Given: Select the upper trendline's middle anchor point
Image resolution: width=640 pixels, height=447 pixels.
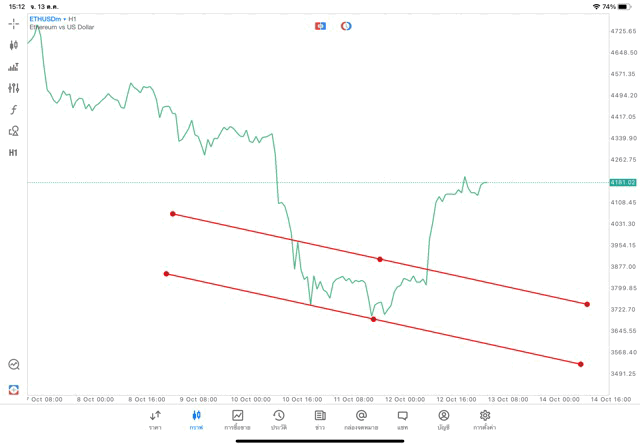Looking at the screenshot, I should pos(380,259).
